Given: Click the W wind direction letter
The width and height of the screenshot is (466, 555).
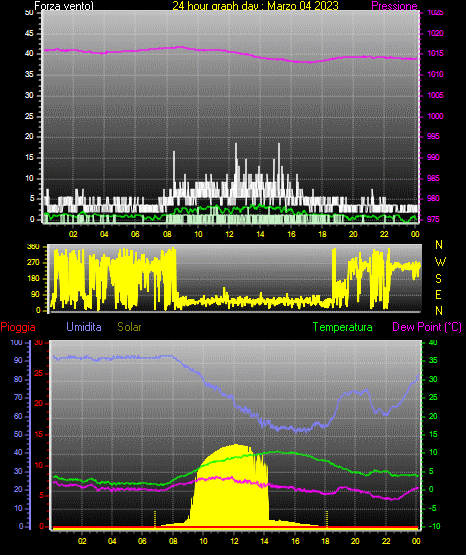Looking at the screenshot, I should click(x=440, y=262).
